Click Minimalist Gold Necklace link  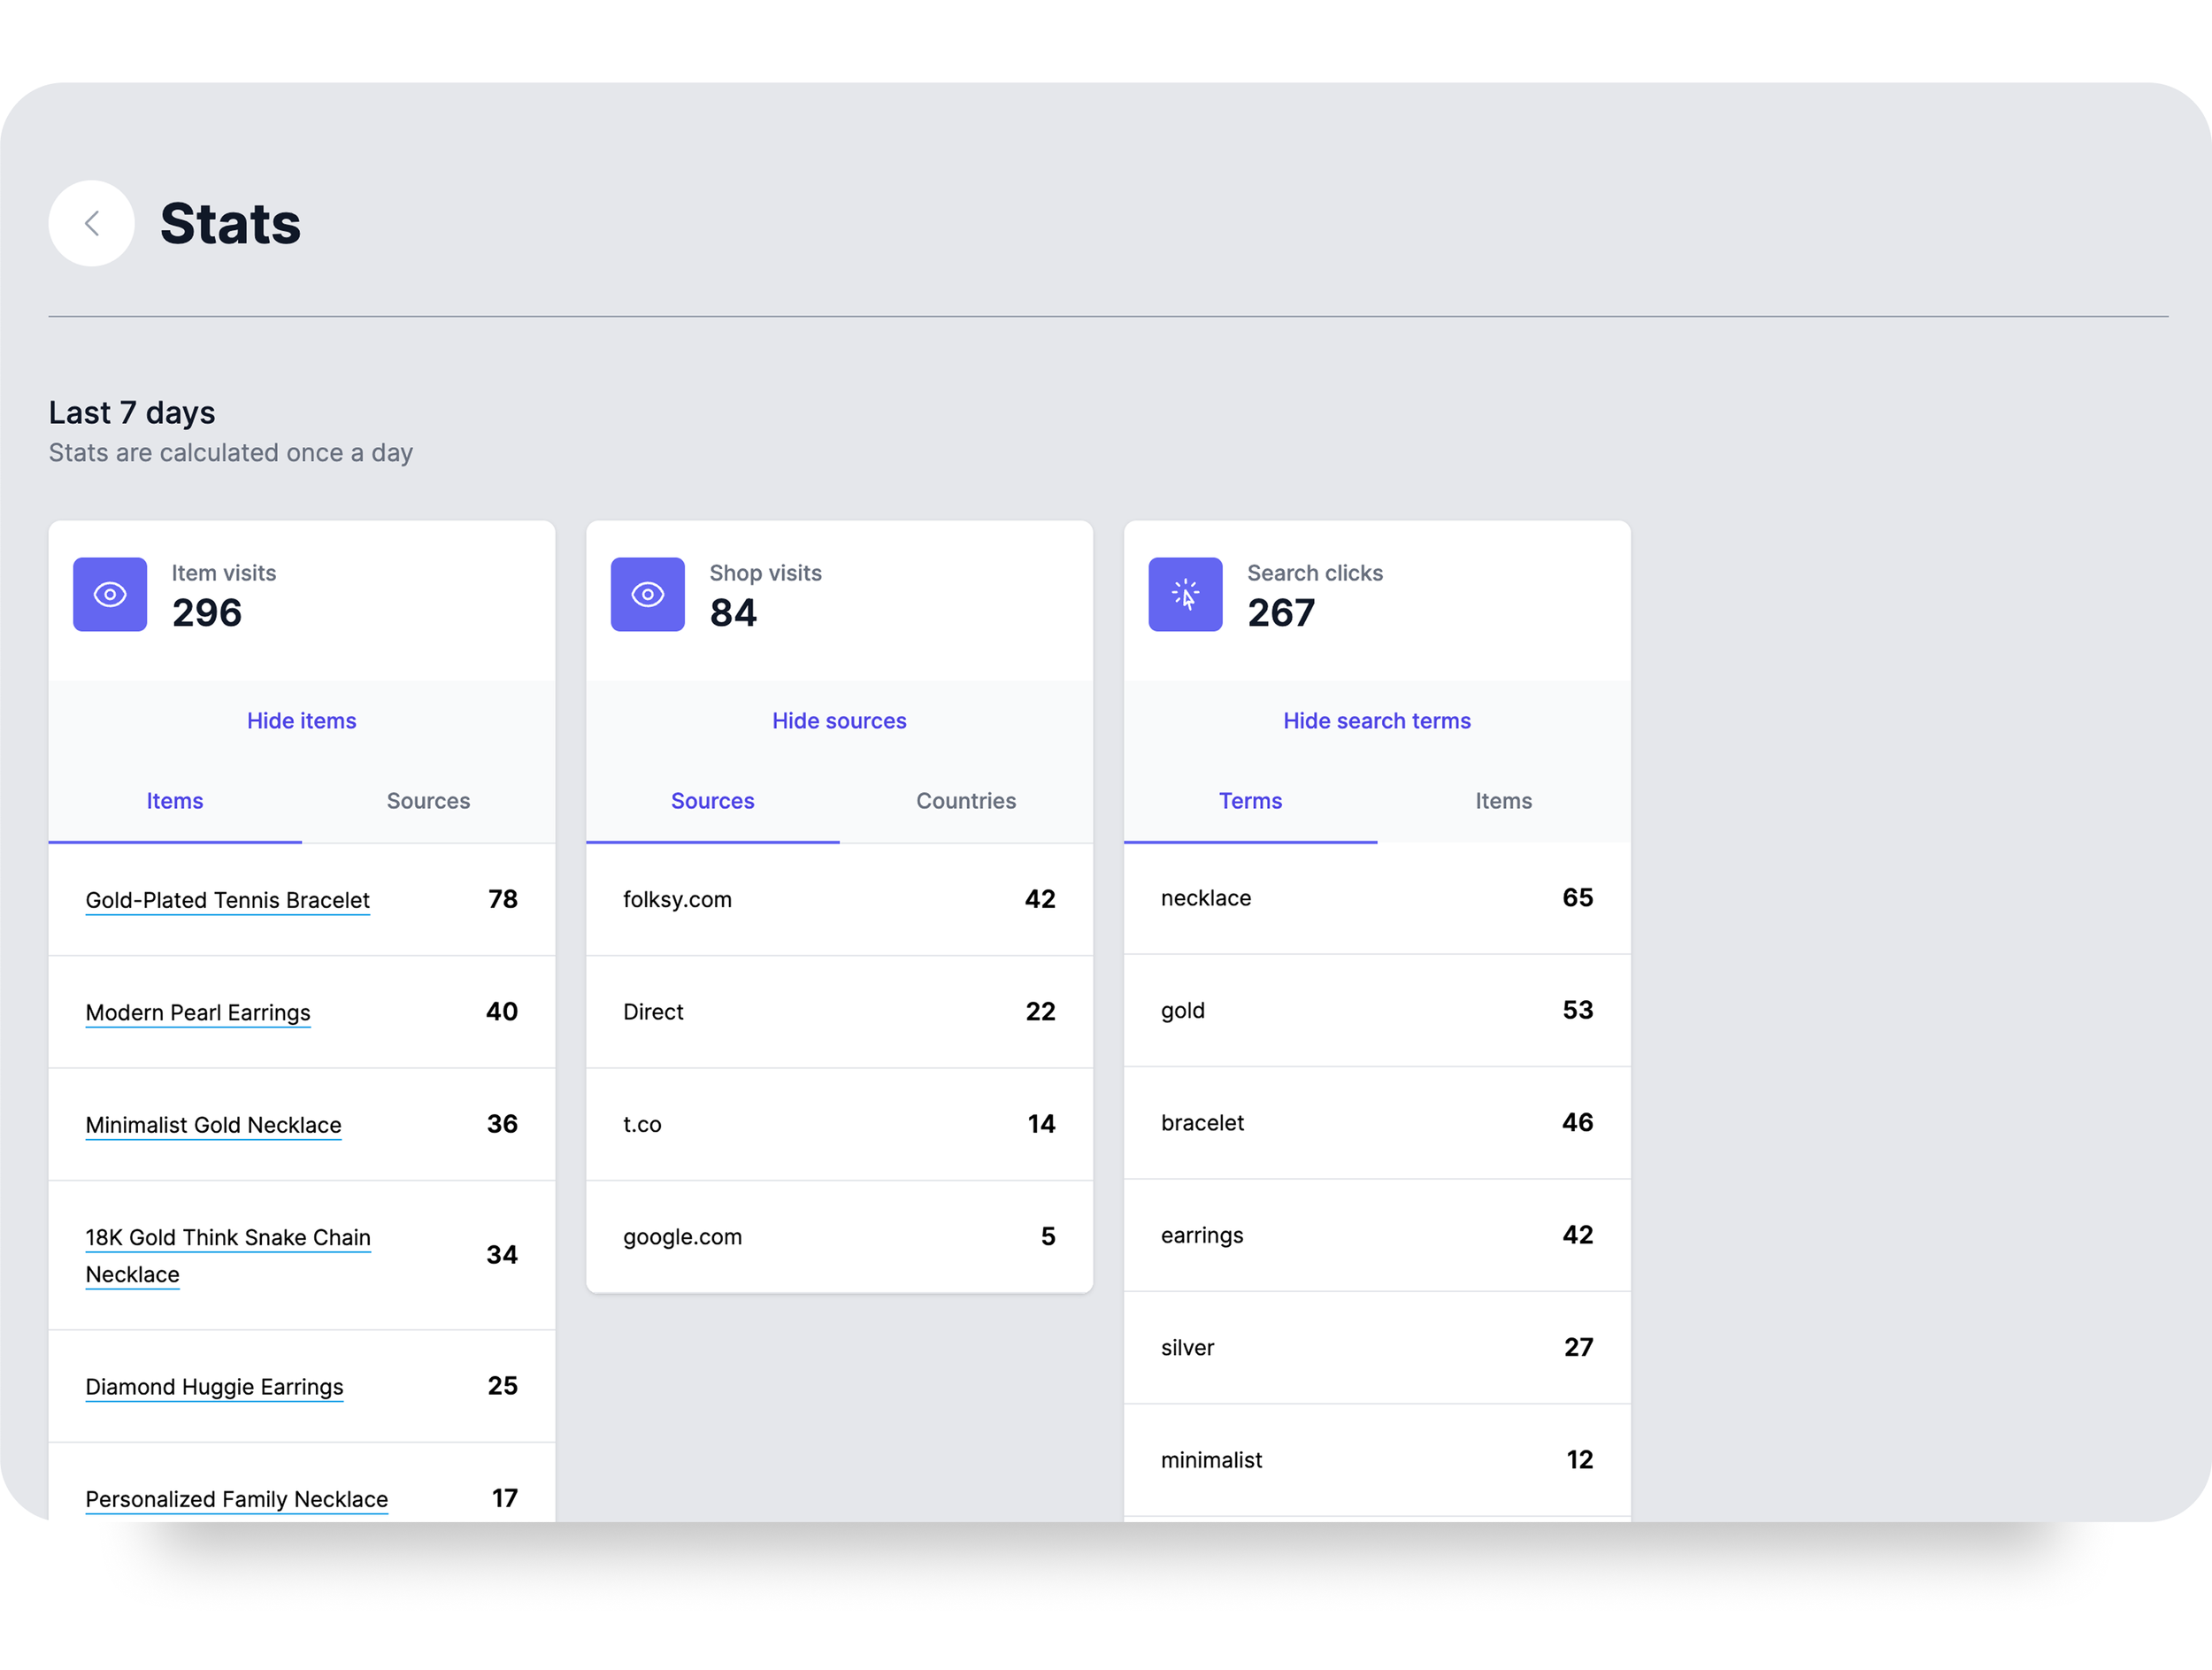click(x=213, y=1124)
